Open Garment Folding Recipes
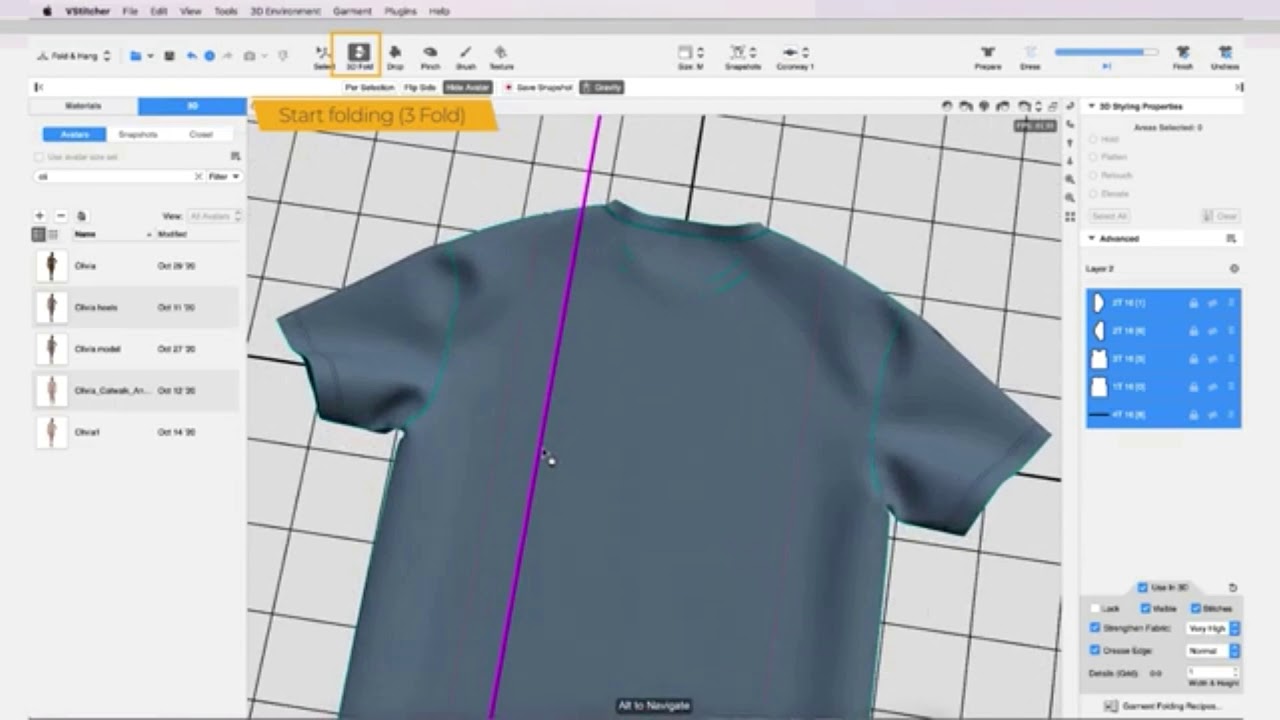 (x=1165, y=706)
